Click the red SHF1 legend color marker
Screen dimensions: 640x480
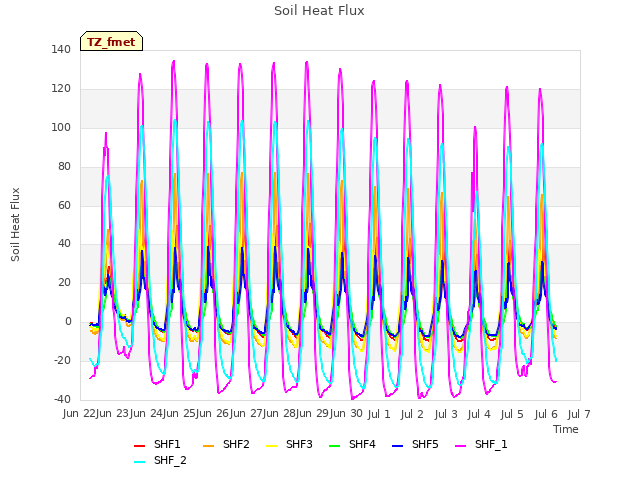tap(140, 446)
